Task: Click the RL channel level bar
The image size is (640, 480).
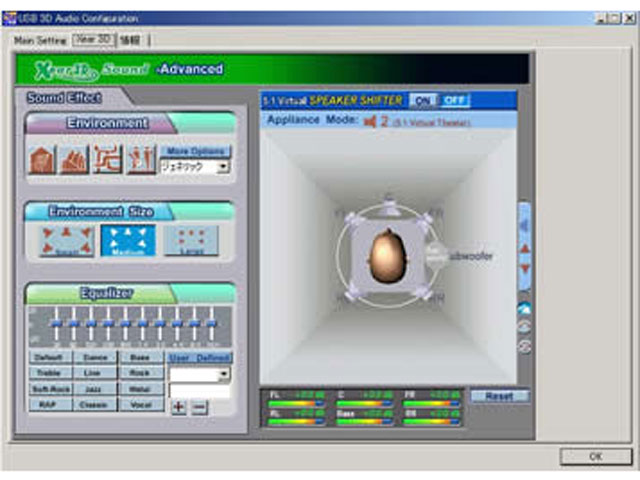Action: (x=296, y=422)
